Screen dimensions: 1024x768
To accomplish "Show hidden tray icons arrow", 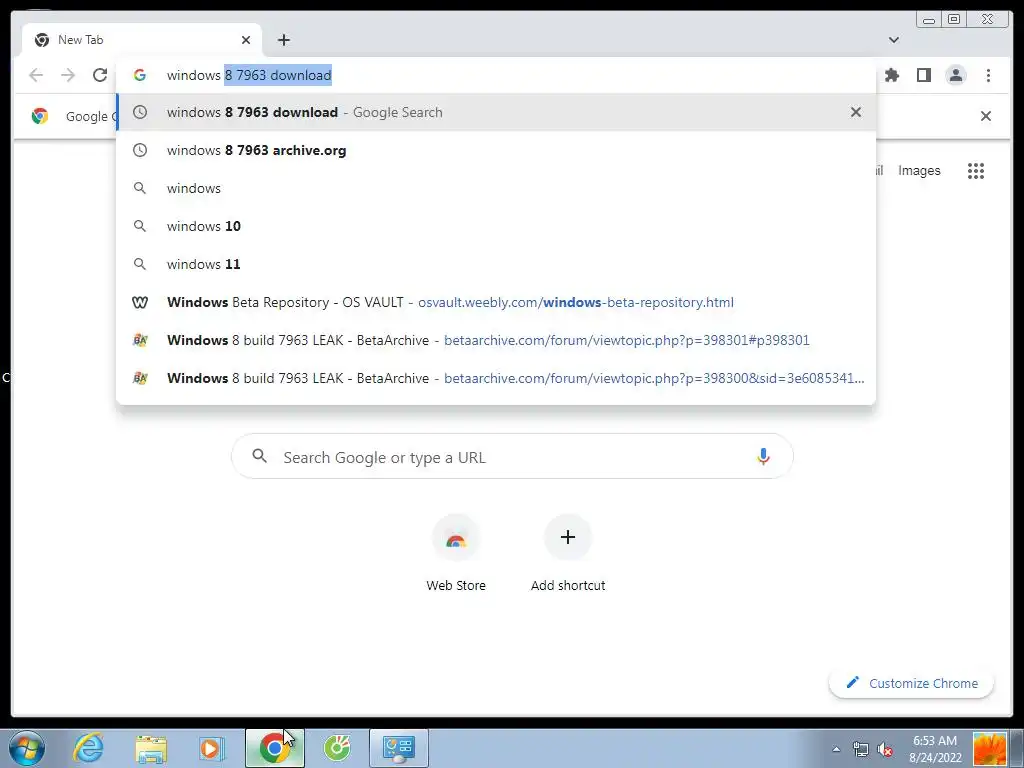I will (836, 749).
